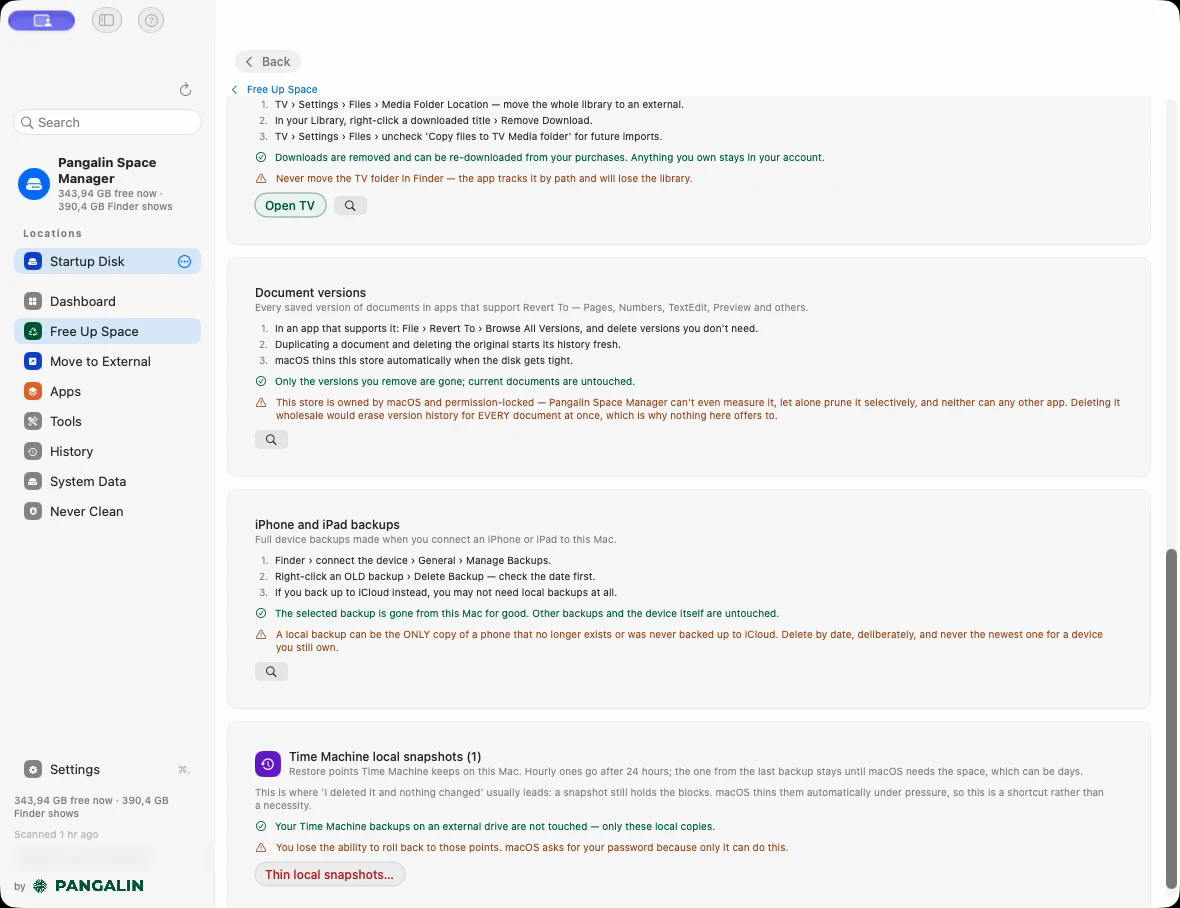Viewport: 1180px width, 908px height.
Task: Click the Move to External icon
Action: 33,362
